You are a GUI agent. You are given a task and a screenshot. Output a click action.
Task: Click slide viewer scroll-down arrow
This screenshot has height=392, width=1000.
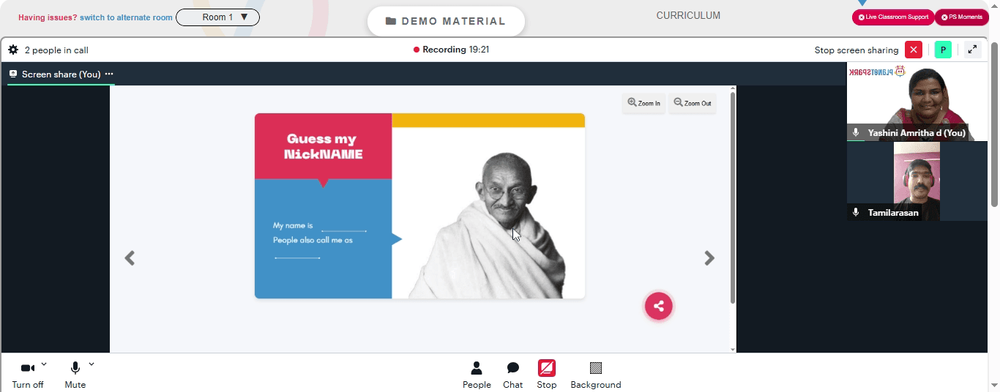[x=733, y=349]
